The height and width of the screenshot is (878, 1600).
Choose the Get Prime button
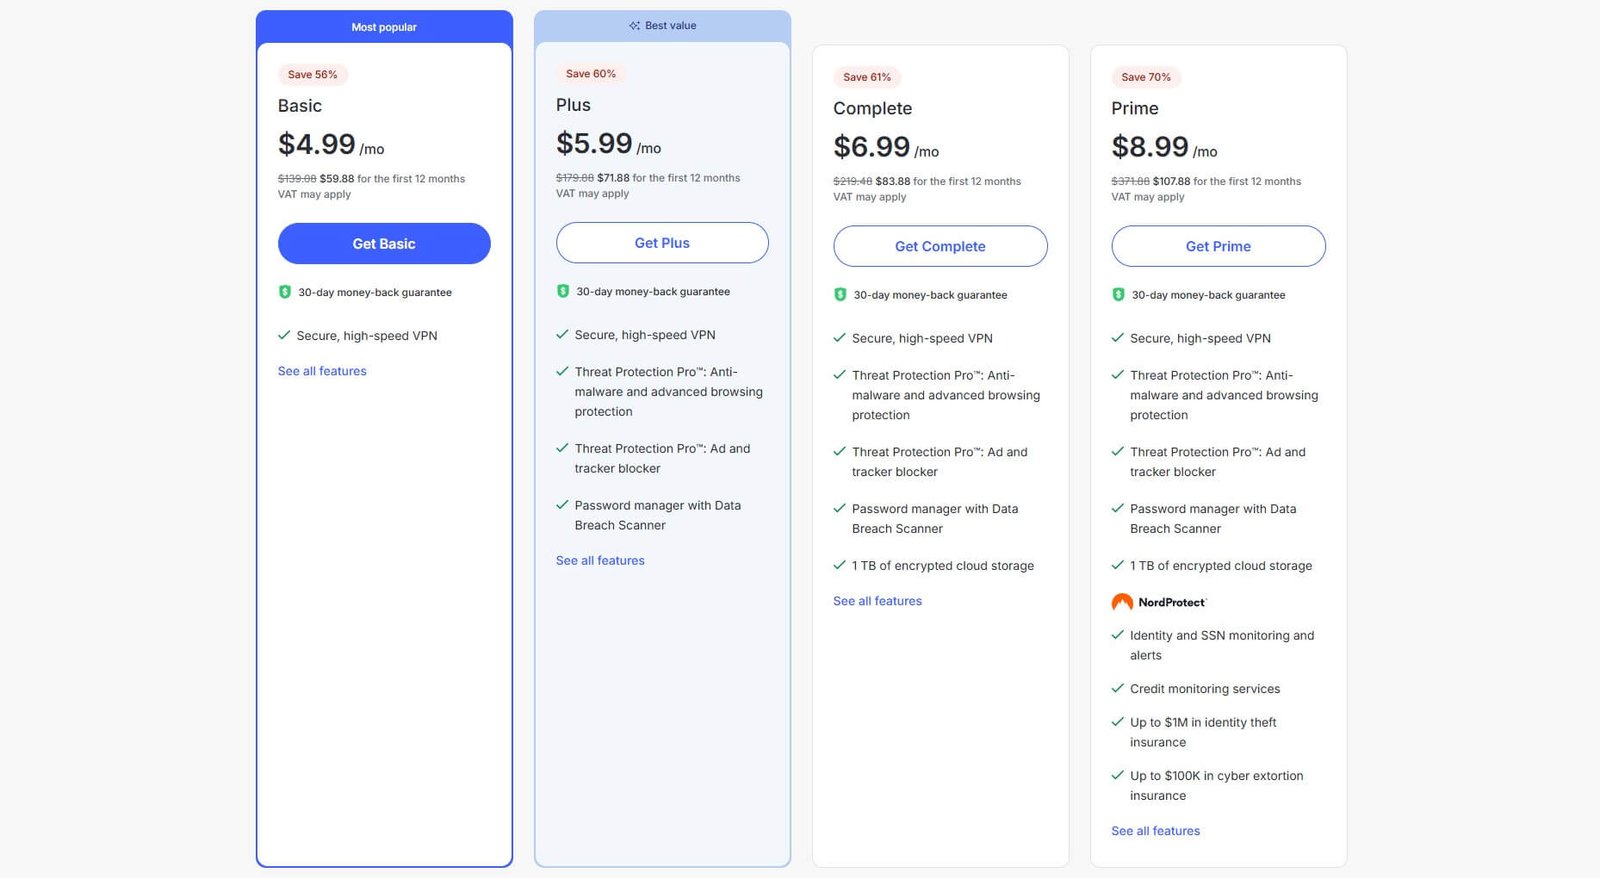click(x=1218, y=246)
